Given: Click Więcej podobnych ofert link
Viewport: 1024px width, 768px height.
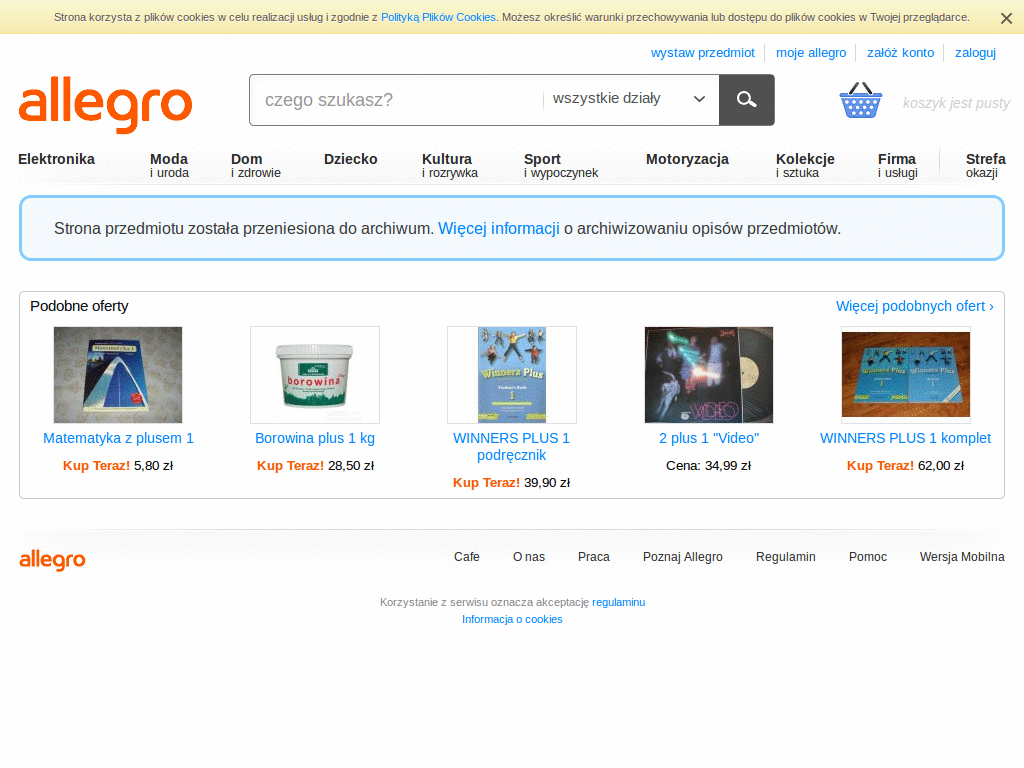Looking at the screenshot, I should click(x=914, y=306).
